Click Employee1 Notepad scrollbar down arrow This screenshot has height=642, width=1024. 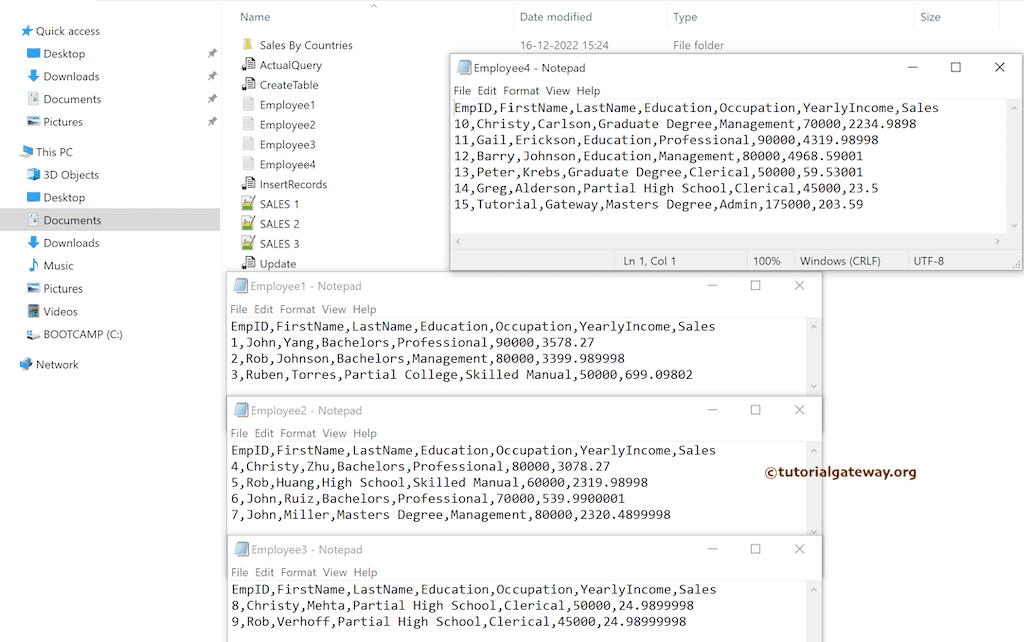814,386
